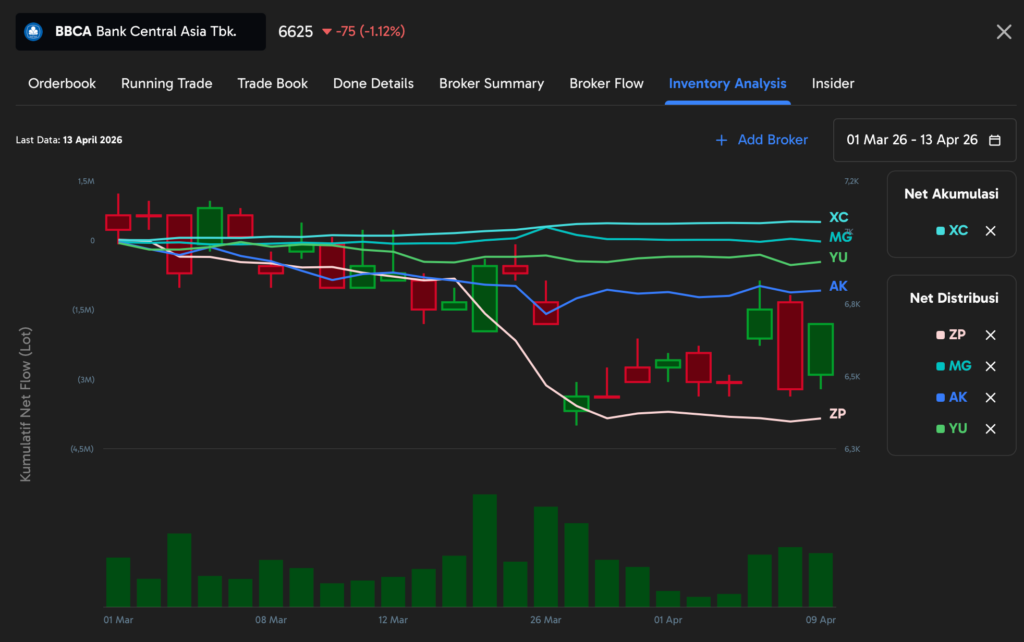1024x642 pixels.
Task: Click the XC color swatch in legend
Action: pyautogui.click(x=940, y=231)
